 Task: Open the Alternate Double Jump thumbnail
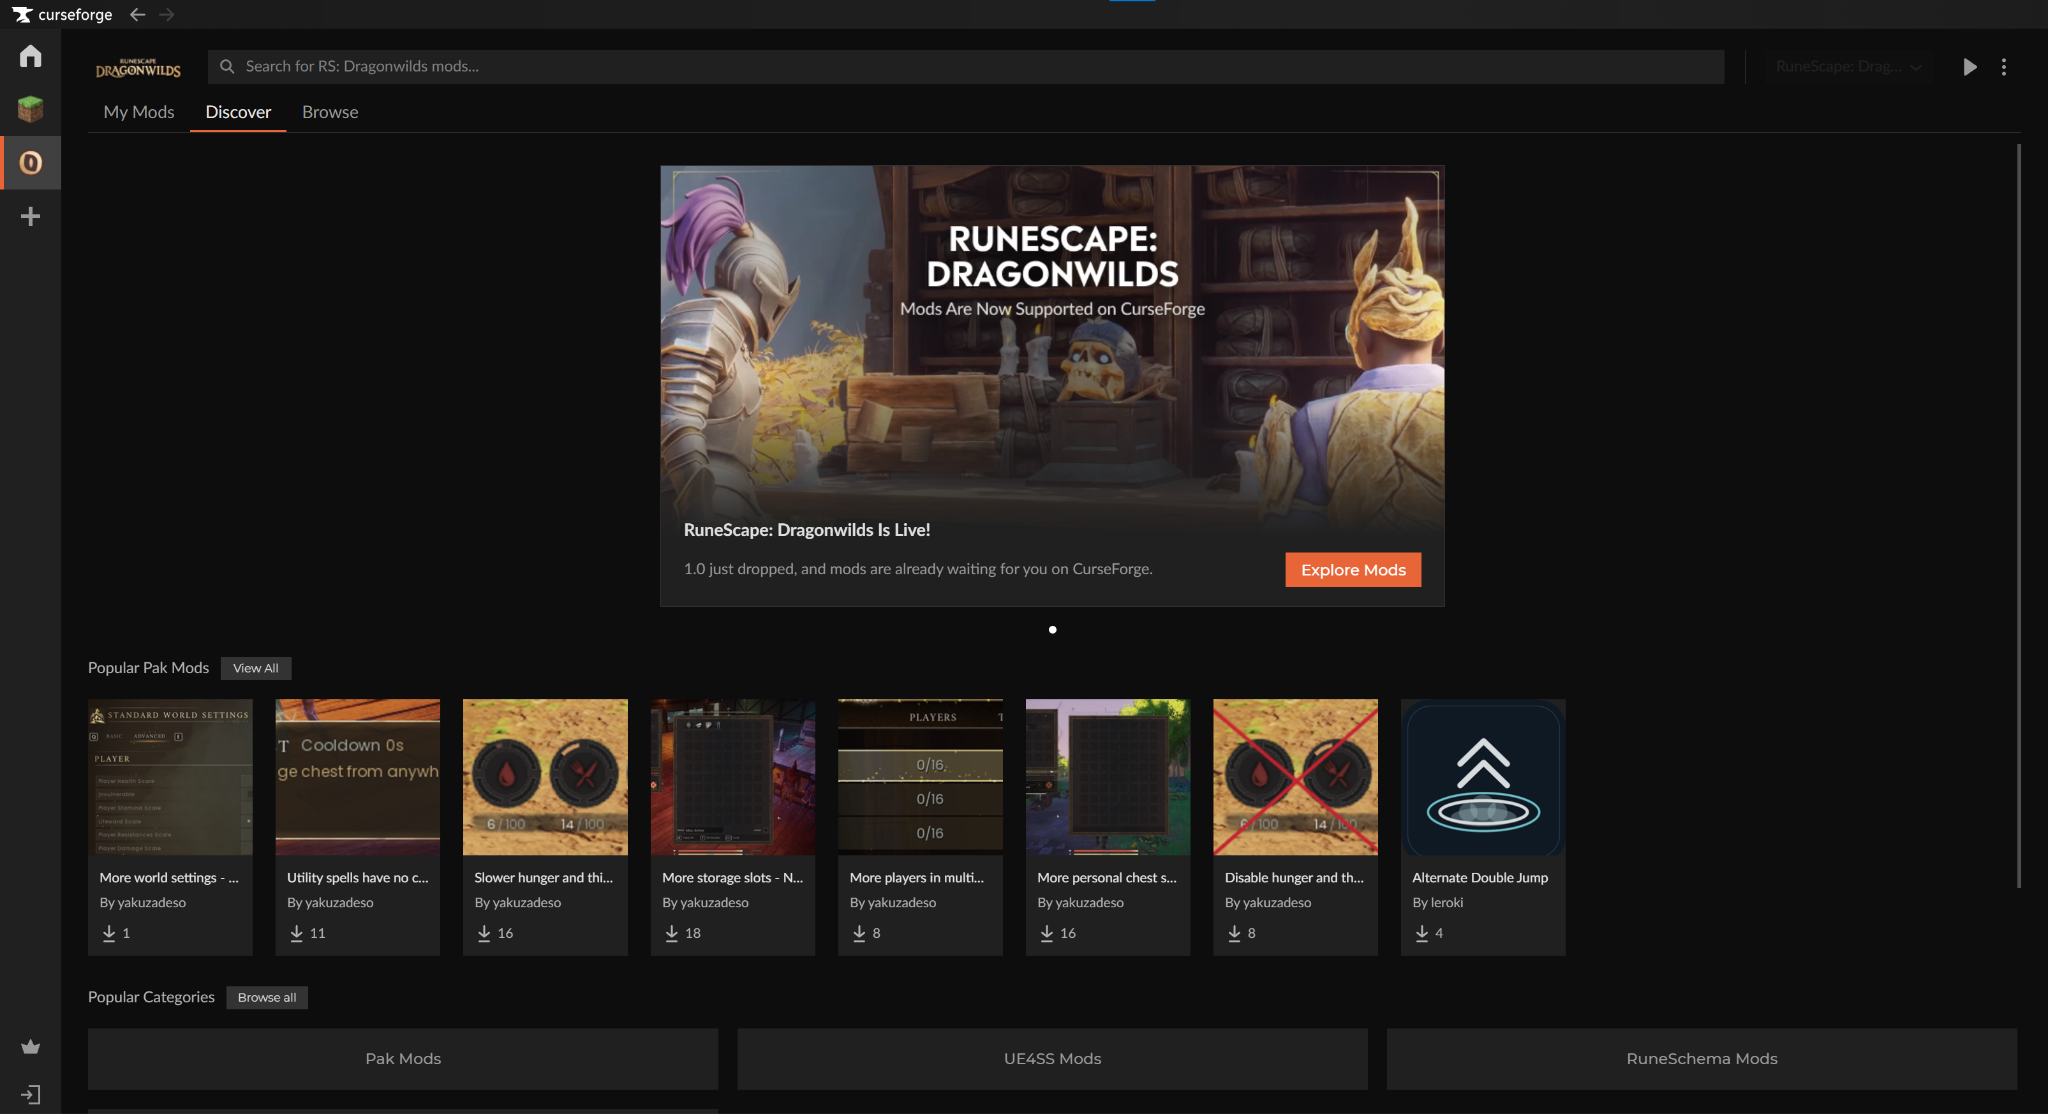(1483, 777)
